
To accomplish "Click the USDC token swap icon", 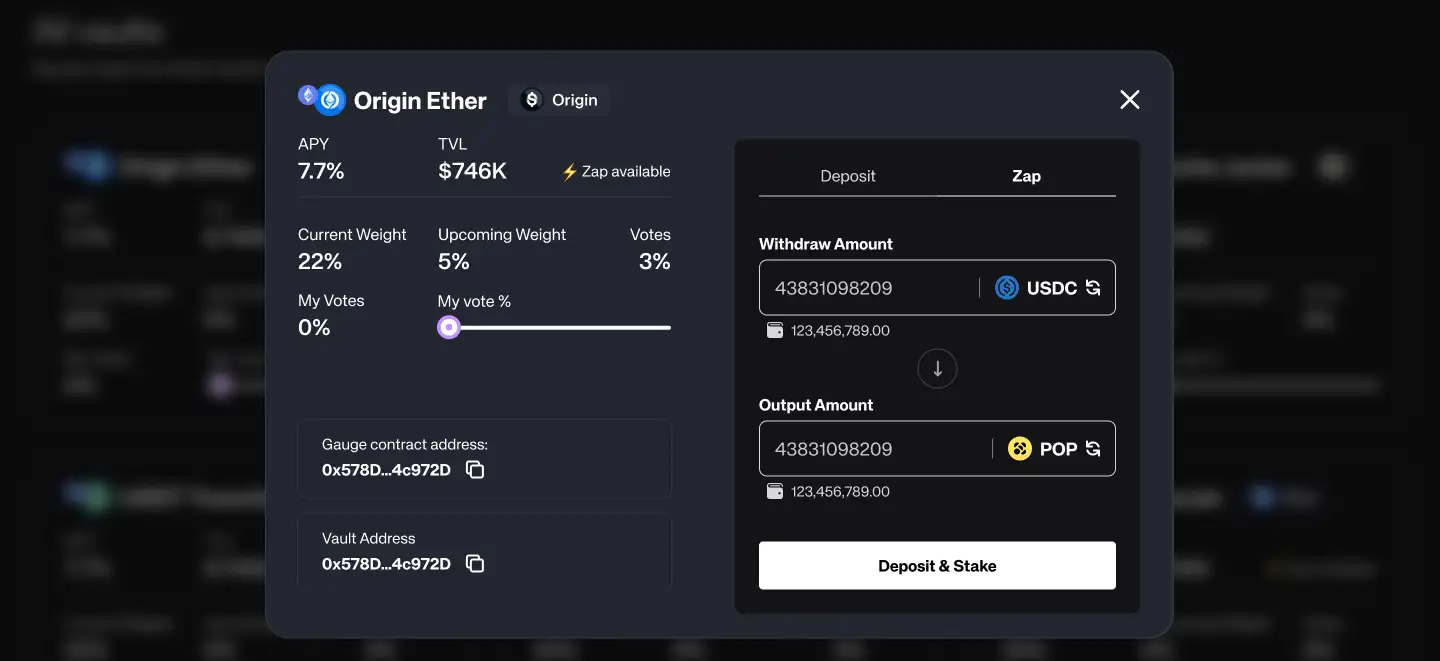I will [1093, 288].
